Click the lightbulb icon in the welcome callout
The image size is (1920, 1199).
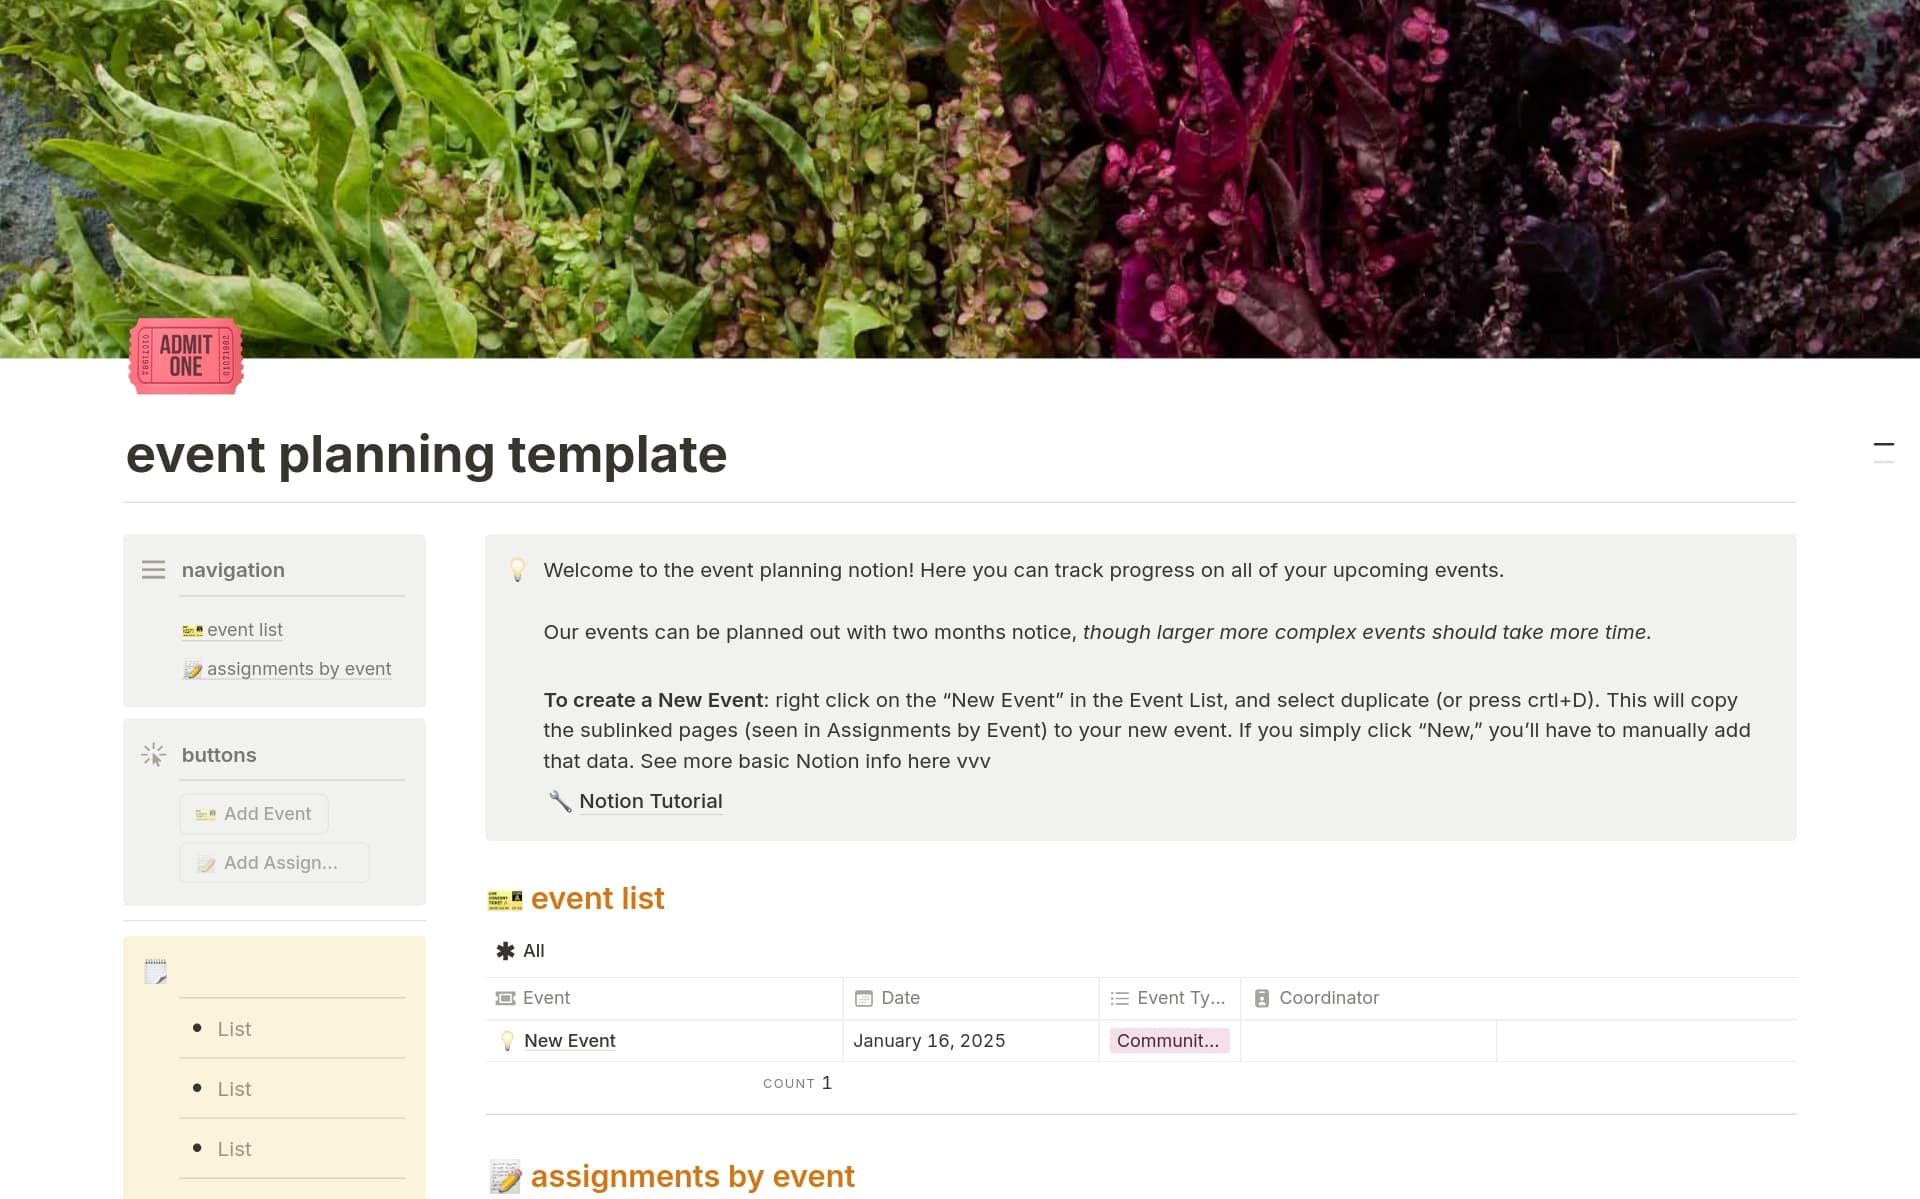[517, 570]
